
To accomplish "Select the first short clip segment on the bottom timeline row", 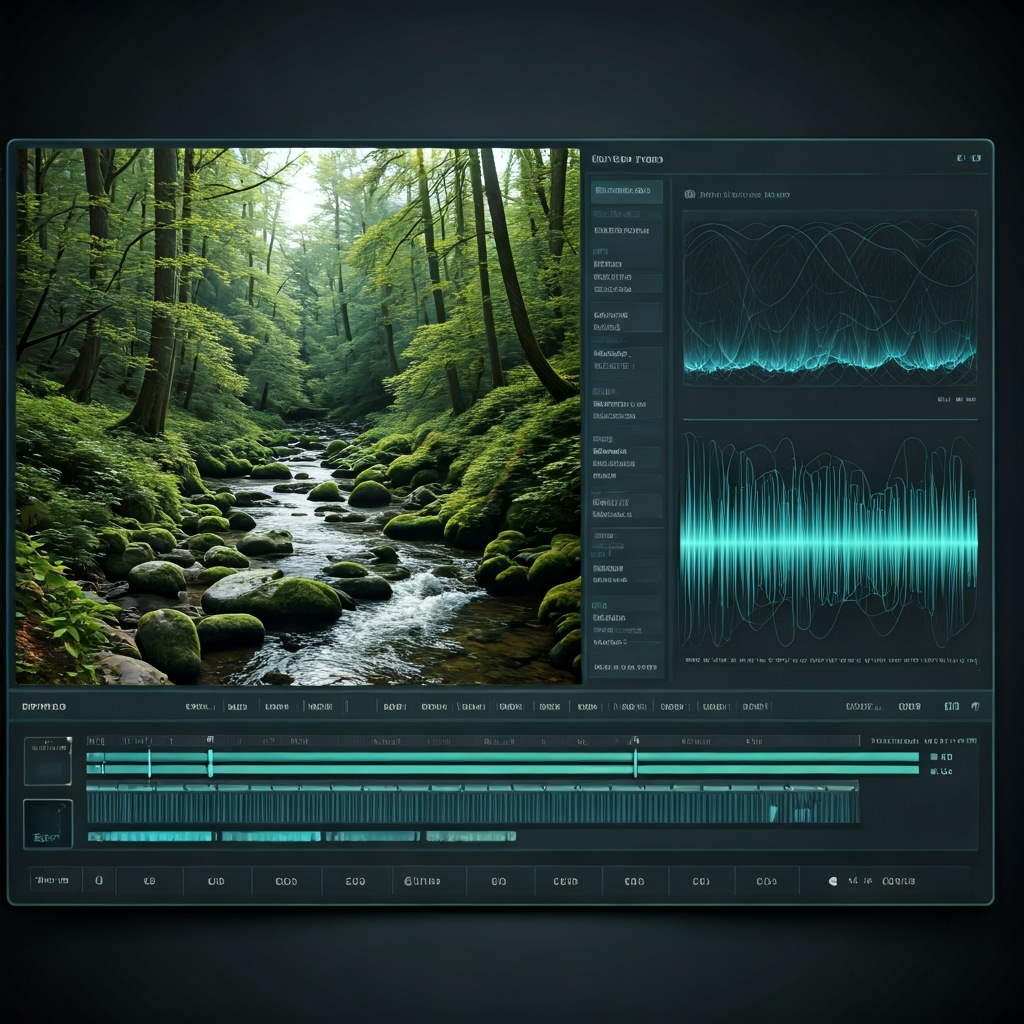I will pos(151,836).
